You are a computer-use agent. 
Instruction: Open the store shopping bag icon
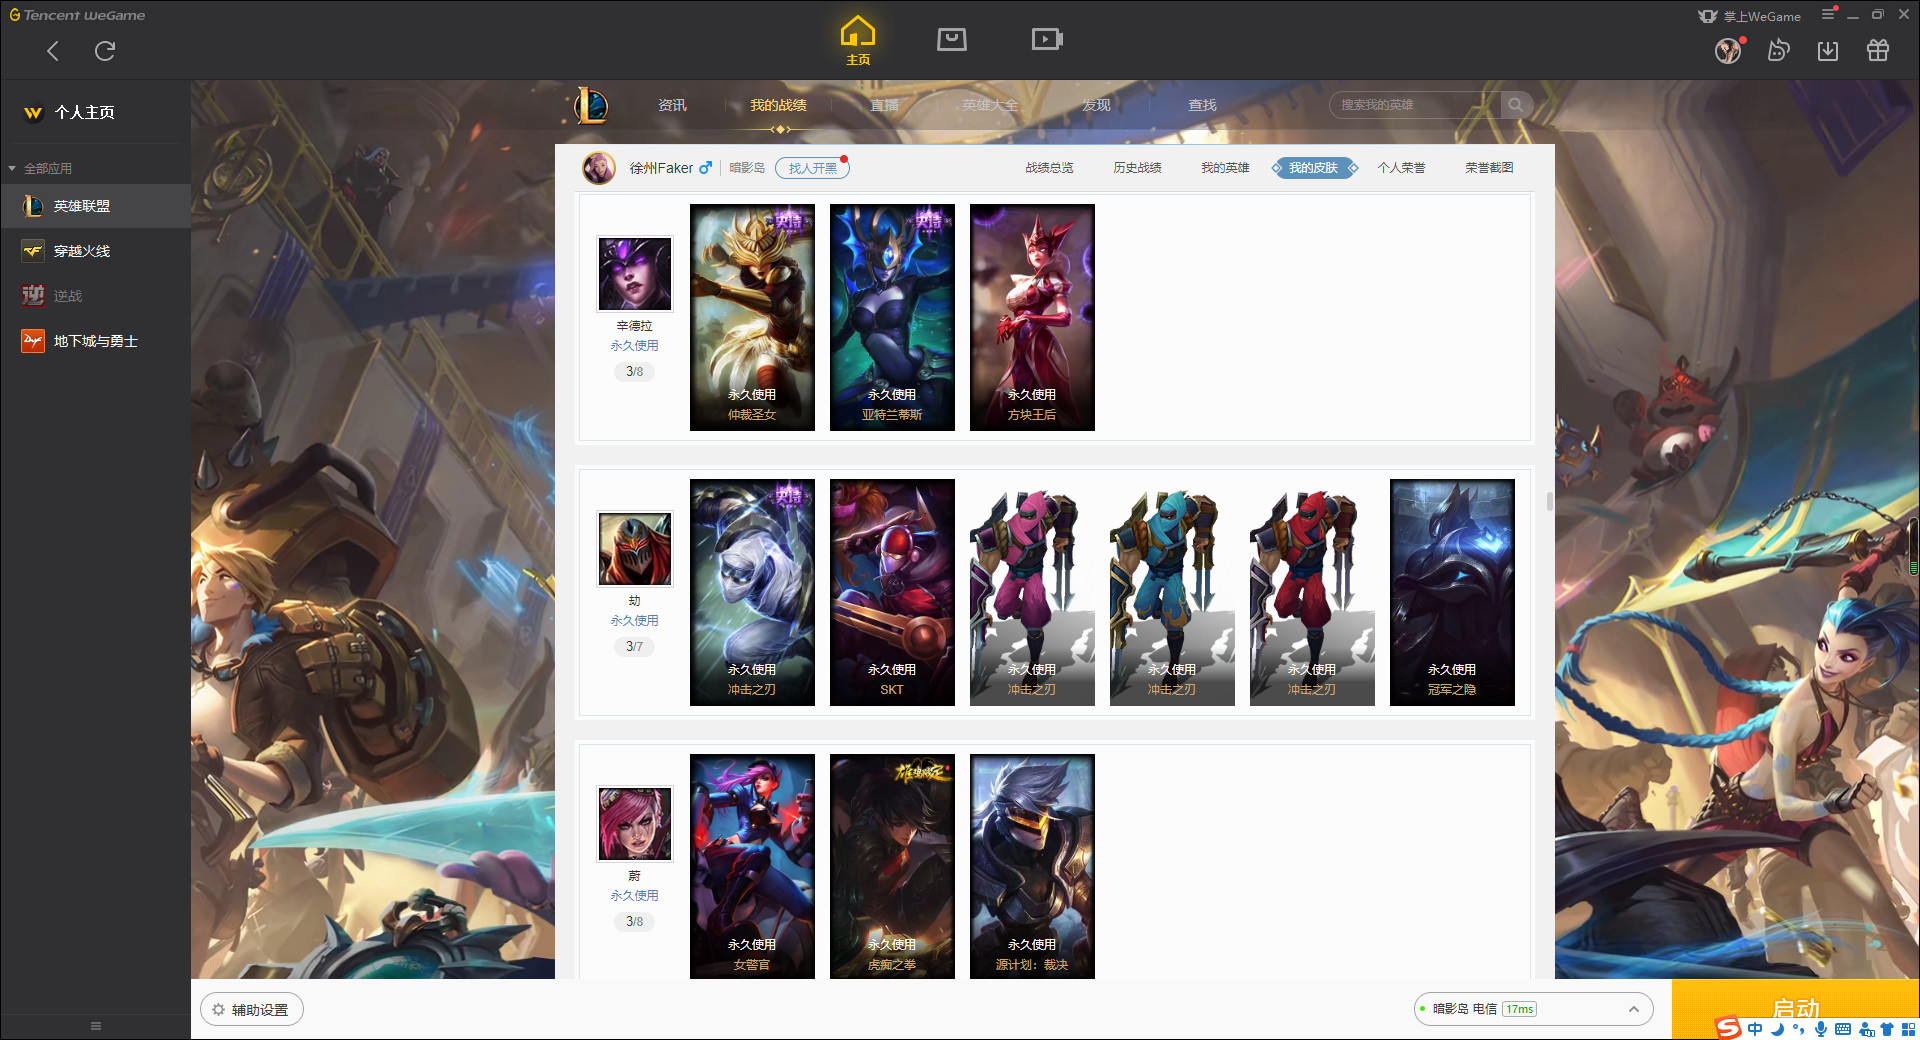(x=952, y=39)
